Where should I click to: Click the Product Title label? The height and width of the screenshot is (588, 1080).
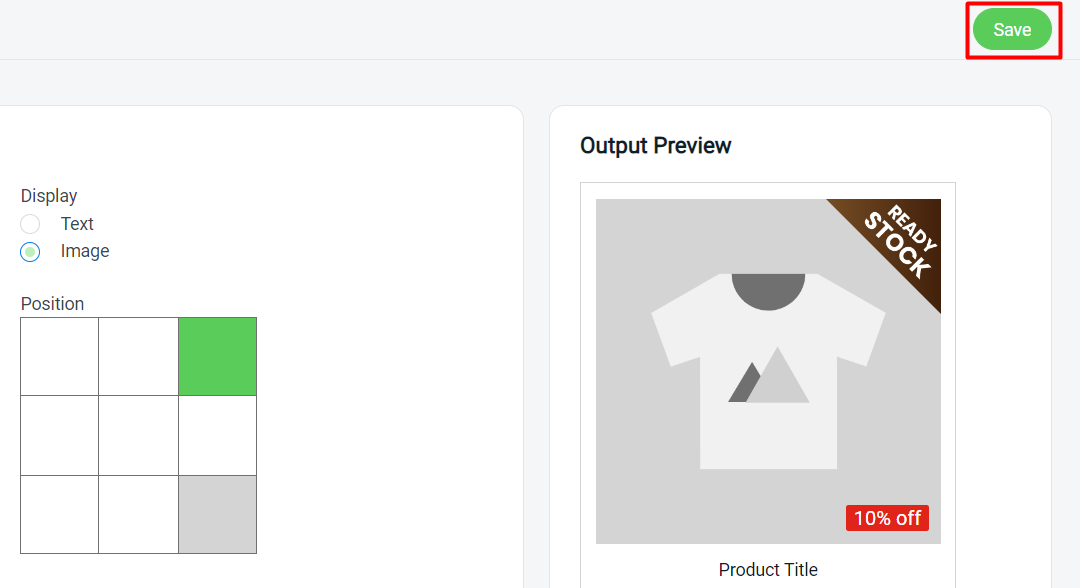(768, 569)
